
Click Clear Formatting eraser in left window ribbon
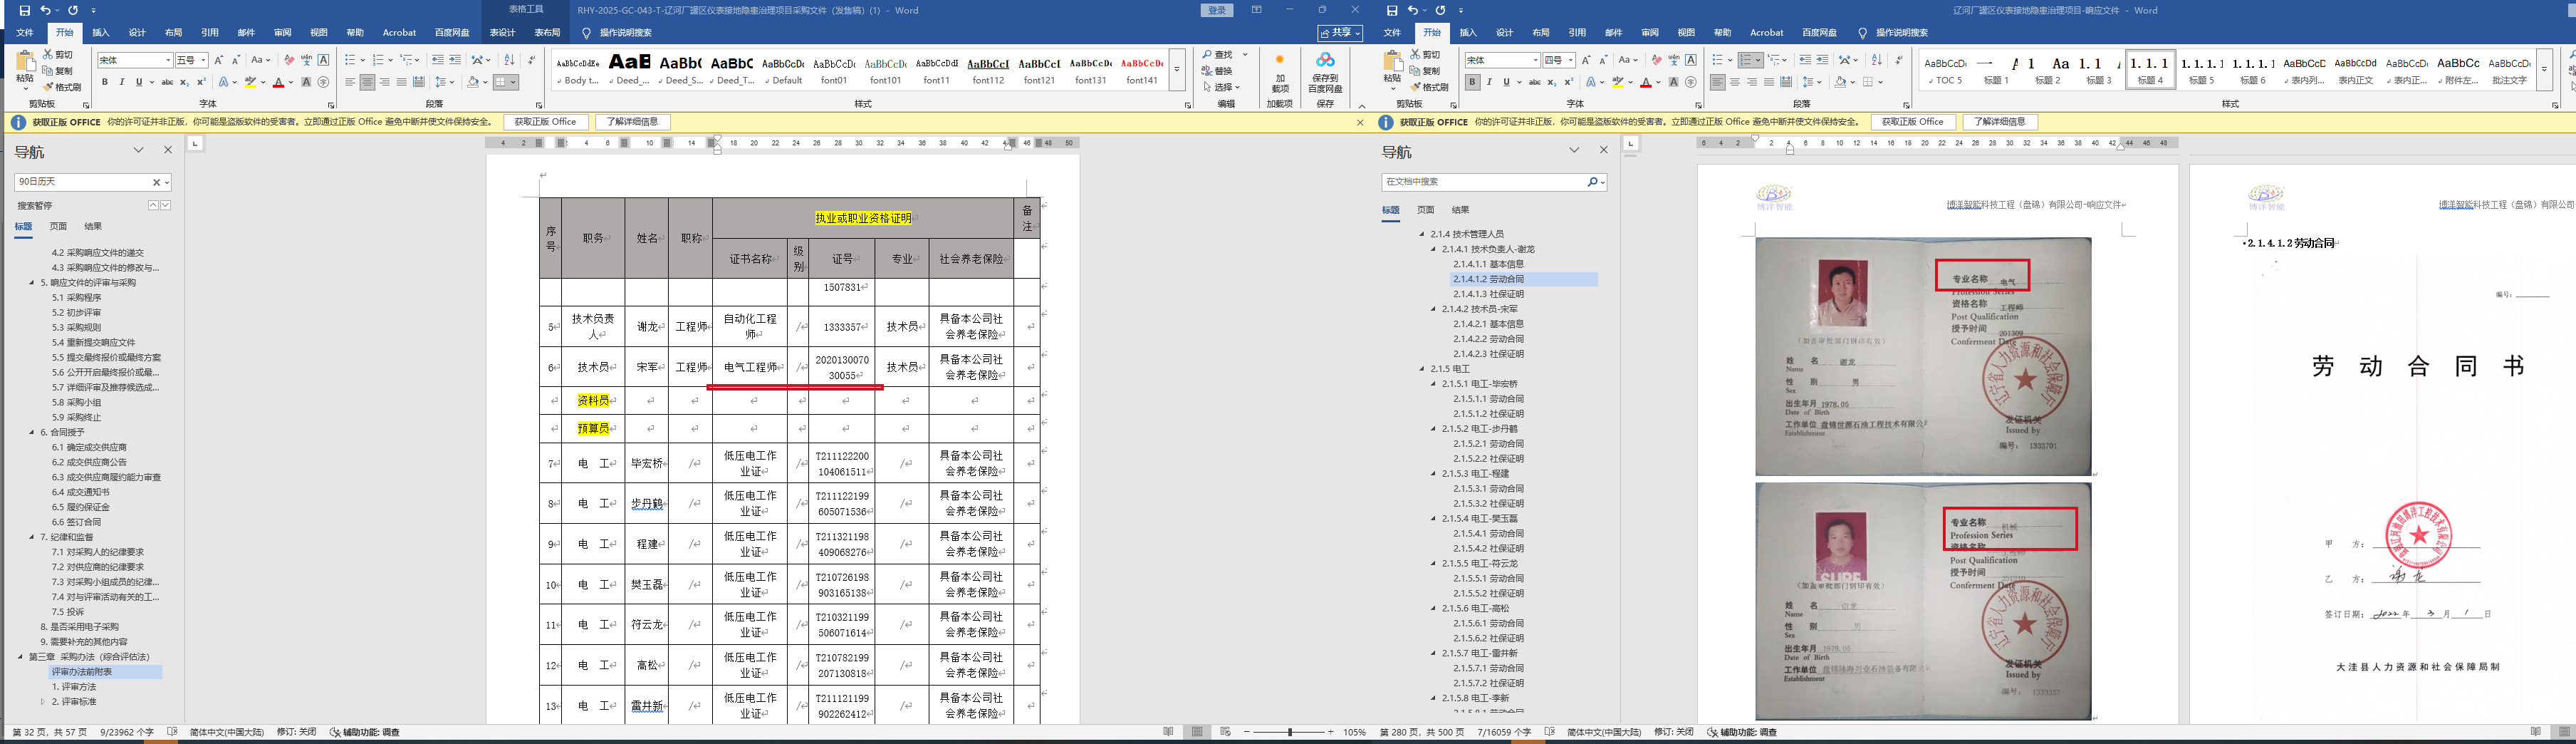point(289,60)
